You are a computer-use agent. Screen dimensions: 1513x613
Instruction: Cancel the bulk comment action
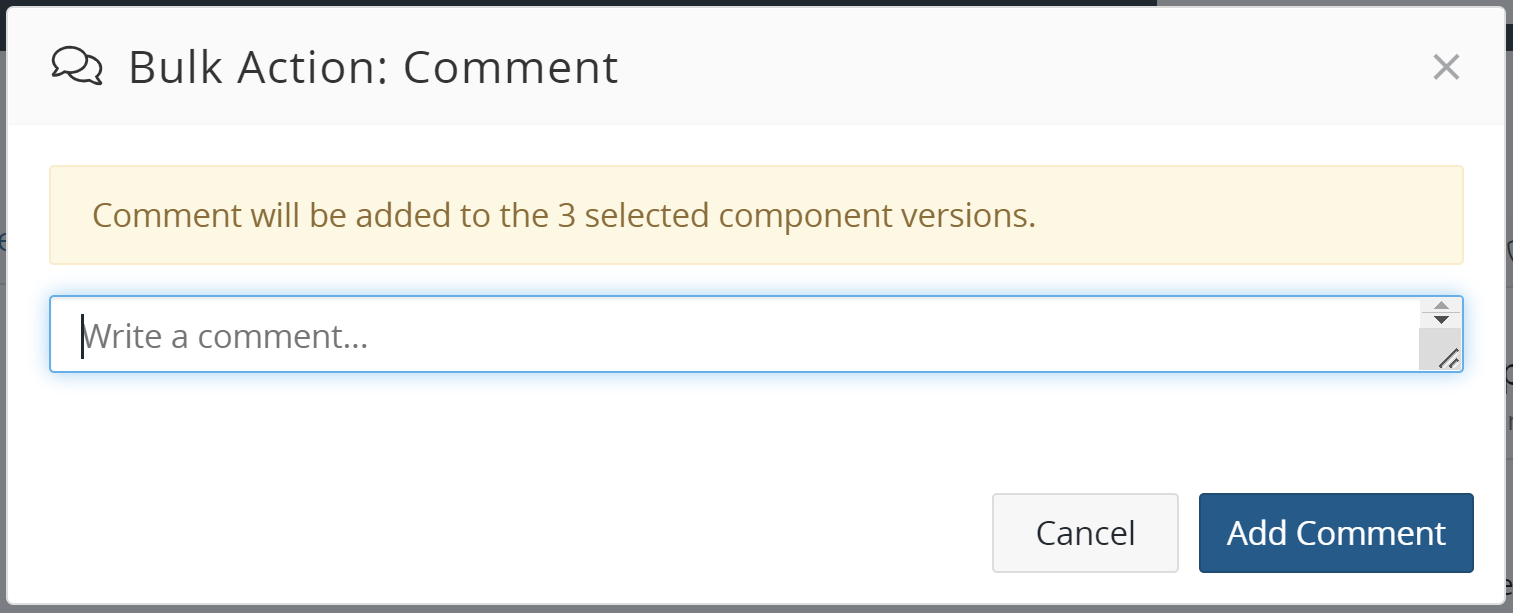(1085, 532)
